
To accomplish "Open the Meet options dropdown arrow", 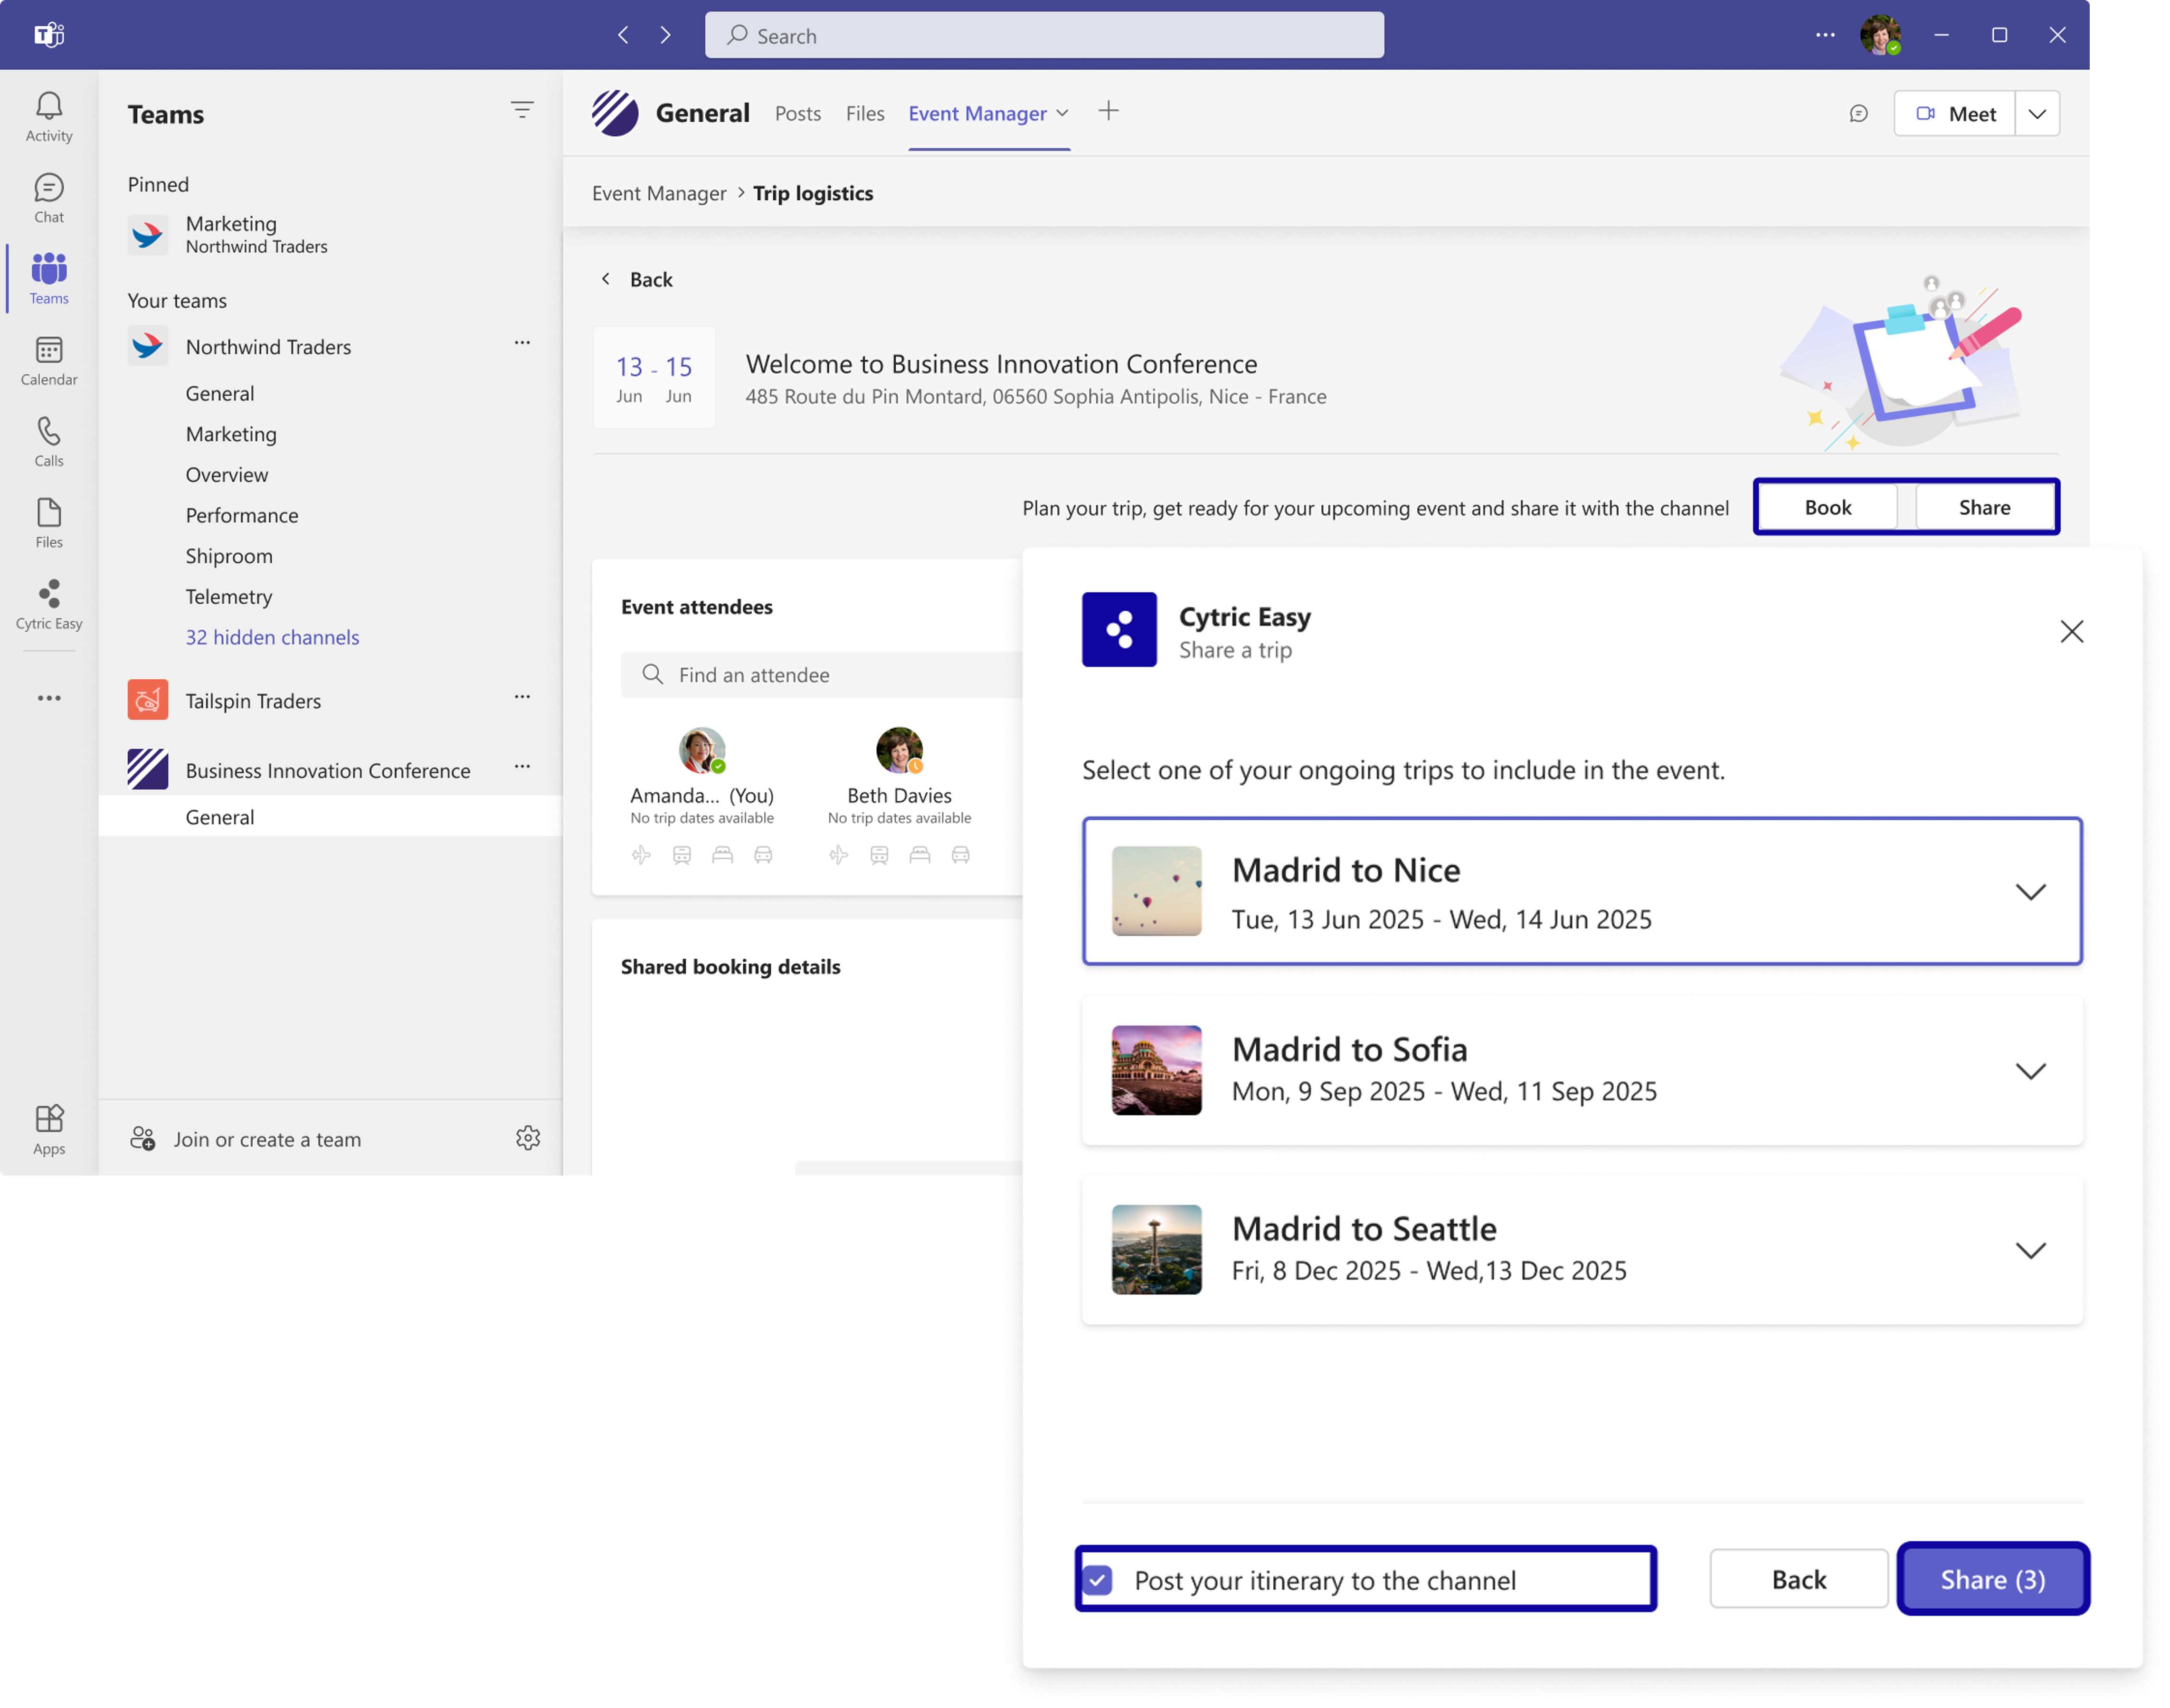I will (x=2037, y=114).
